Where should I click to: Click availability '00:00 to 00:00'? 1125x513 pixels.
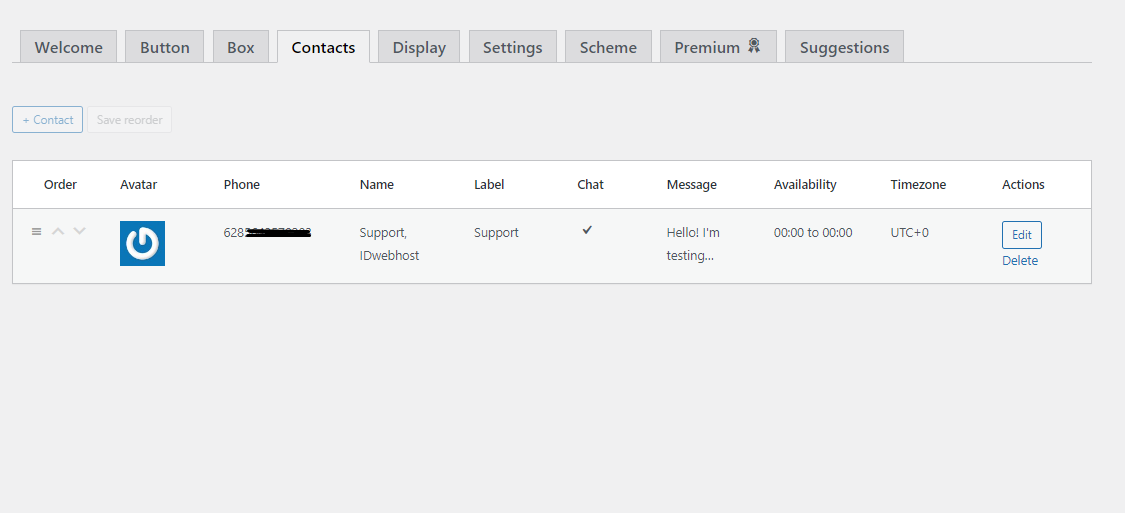coord(813,232)
